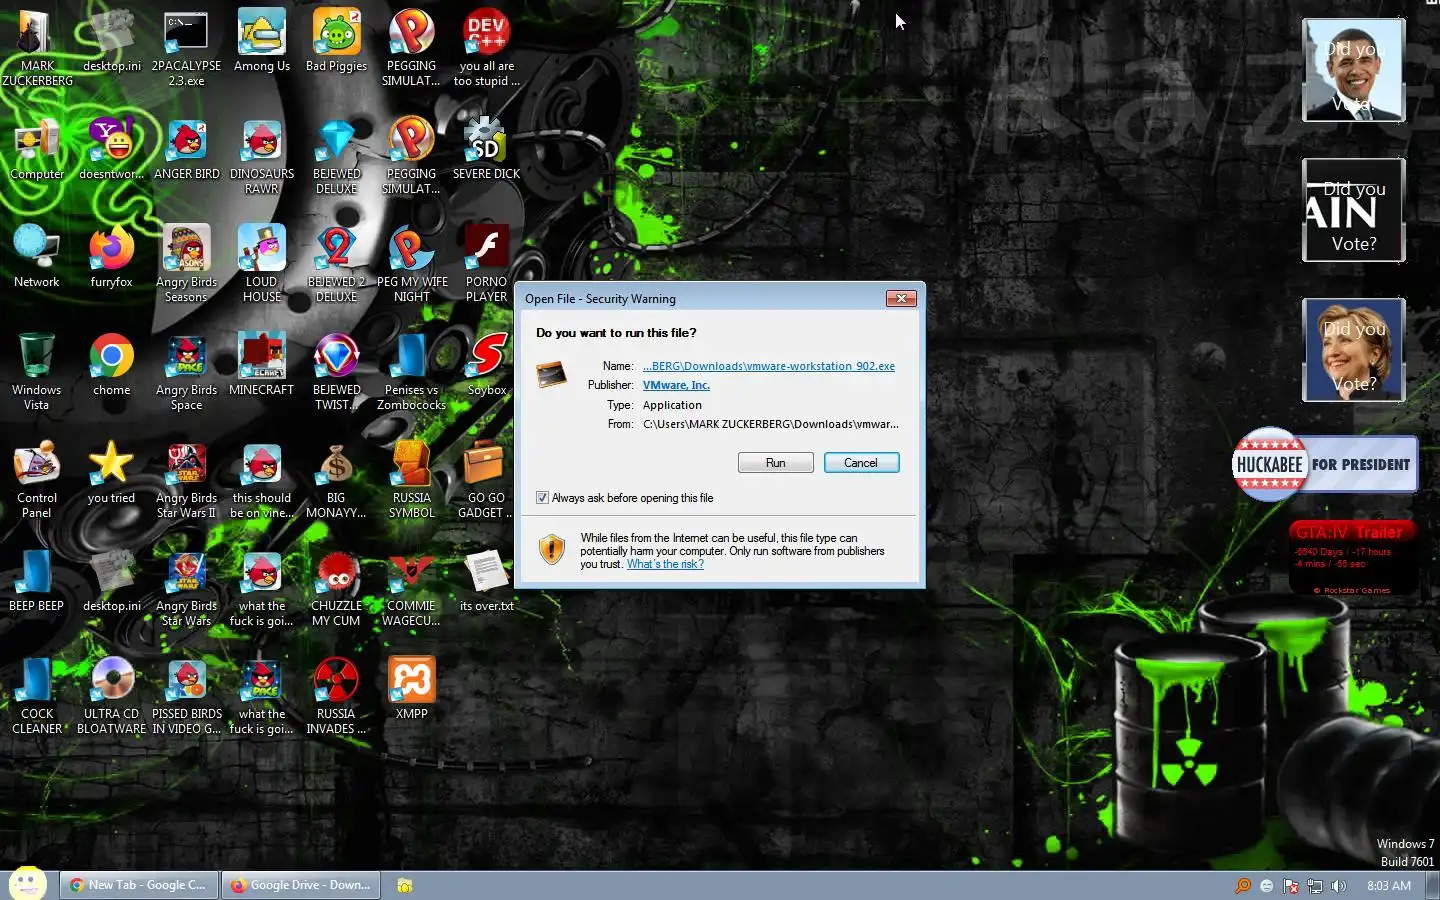Open the pinned folder icon in the taskbar
This screenshot has width=1440, height=900.
(405, 885)
